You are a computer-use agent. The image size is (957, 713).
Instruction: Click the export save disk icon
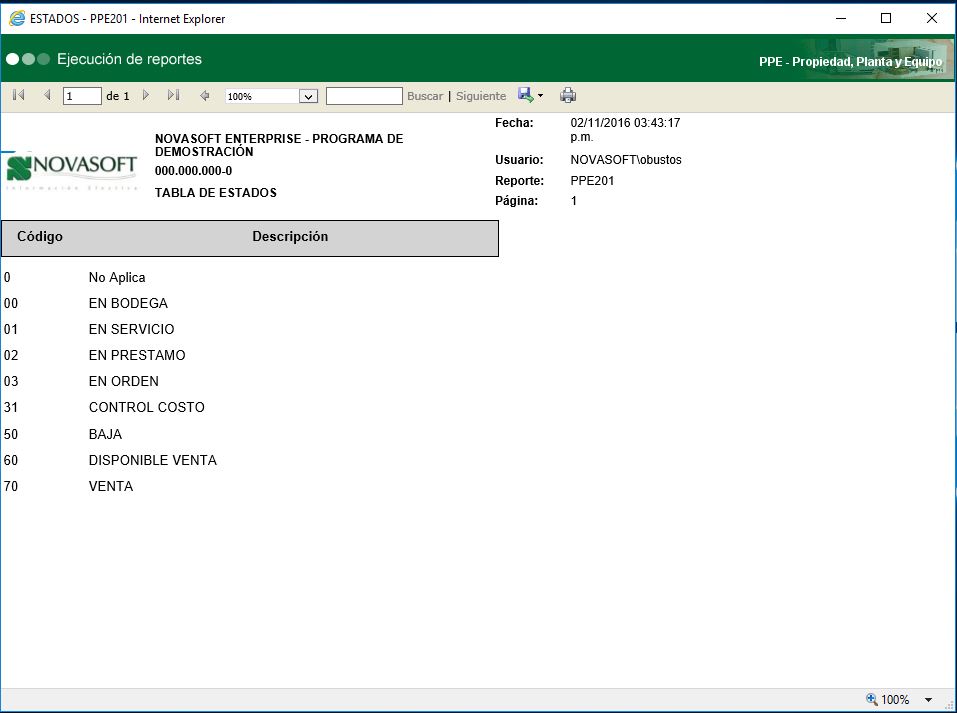[x=525, y=95]
